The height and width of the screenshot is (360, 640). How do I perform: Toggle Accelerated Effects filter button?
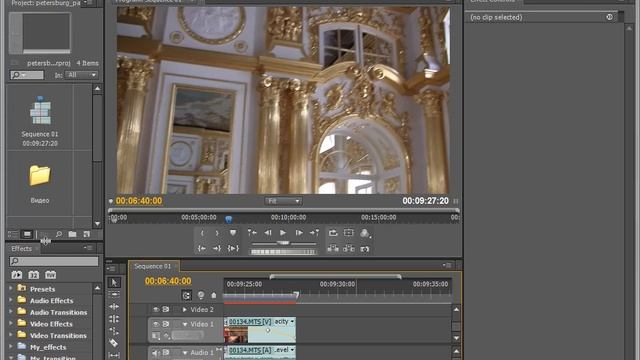pyautogui.click(x=17, y=275)
